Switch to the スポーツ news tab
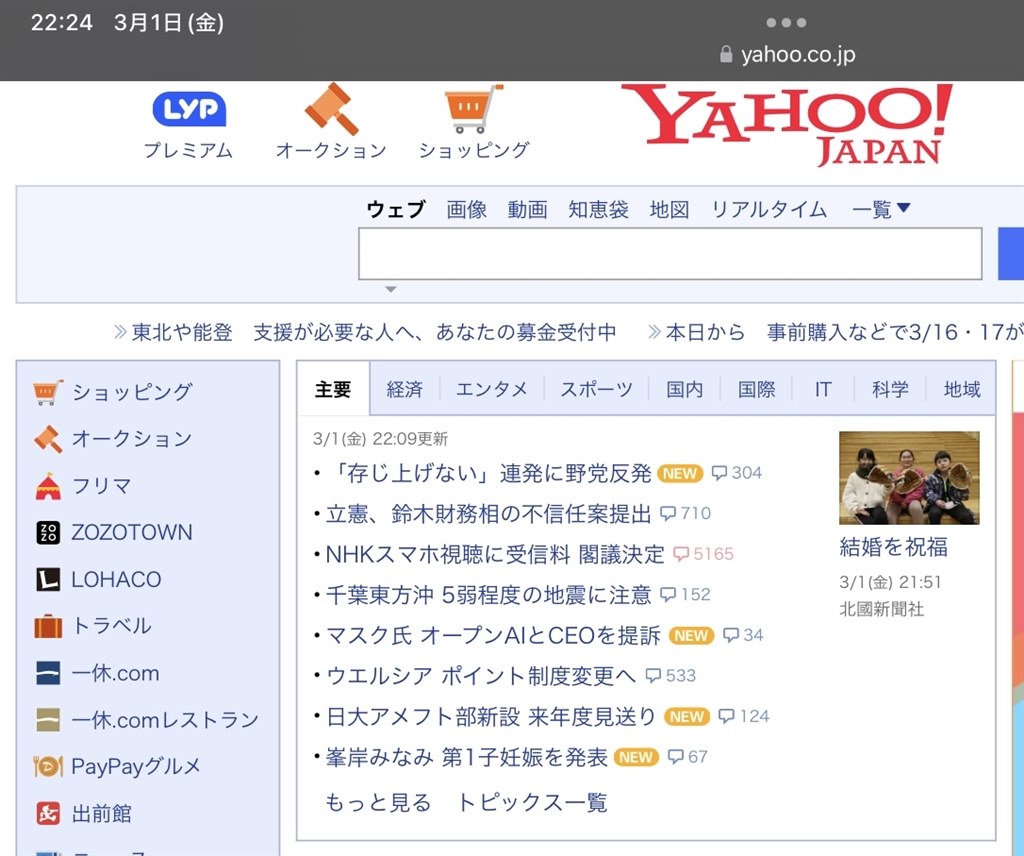Image resolution: width=1024 pixels, height=856 pixels. pos(596,389)
